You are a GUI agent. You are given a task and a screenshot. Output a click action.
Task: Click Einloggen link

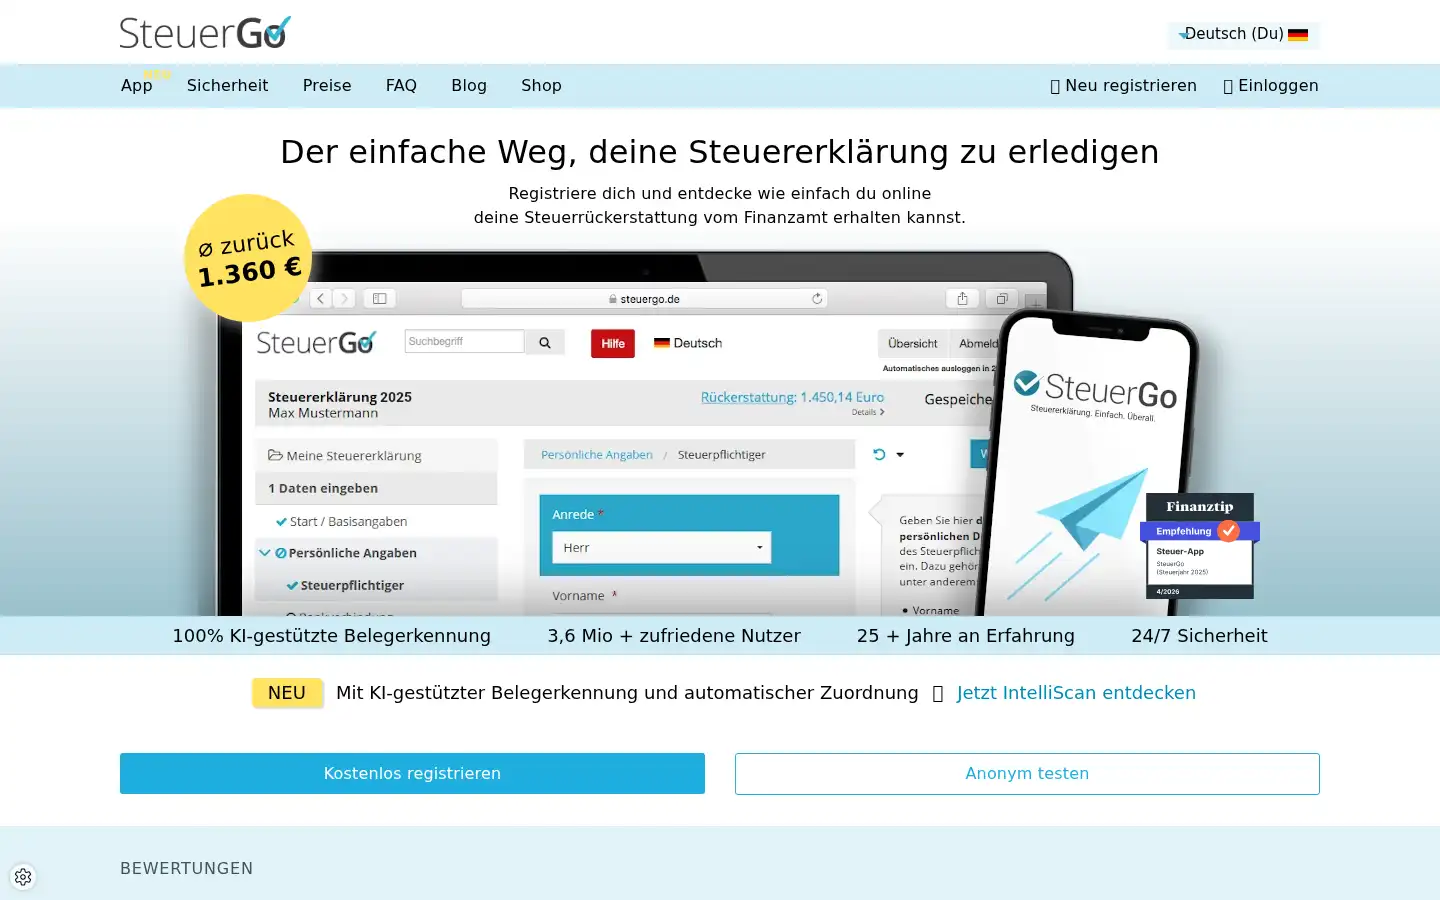pos(1271,86)
